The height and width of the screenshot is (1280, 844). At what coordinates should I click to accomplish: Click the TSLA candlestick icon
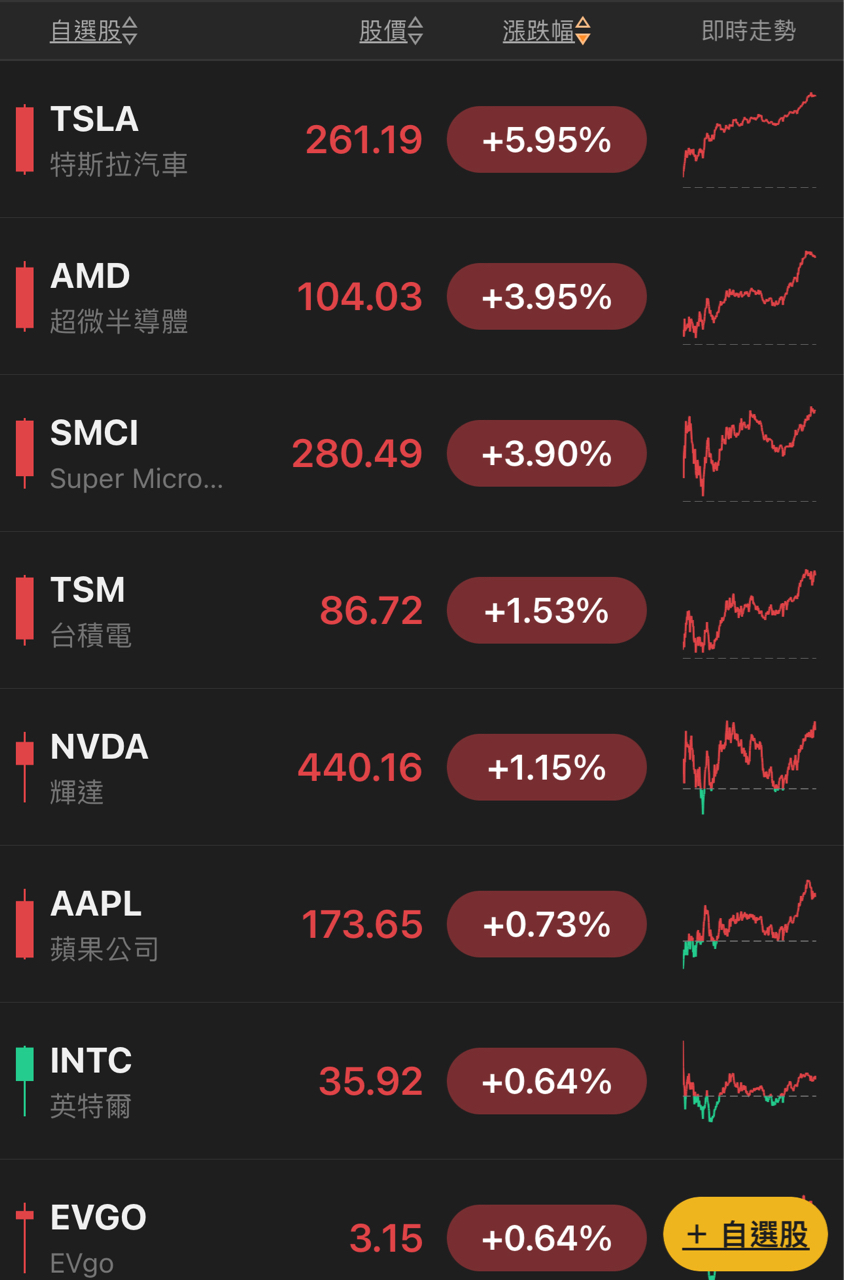[x=25, y=139]
